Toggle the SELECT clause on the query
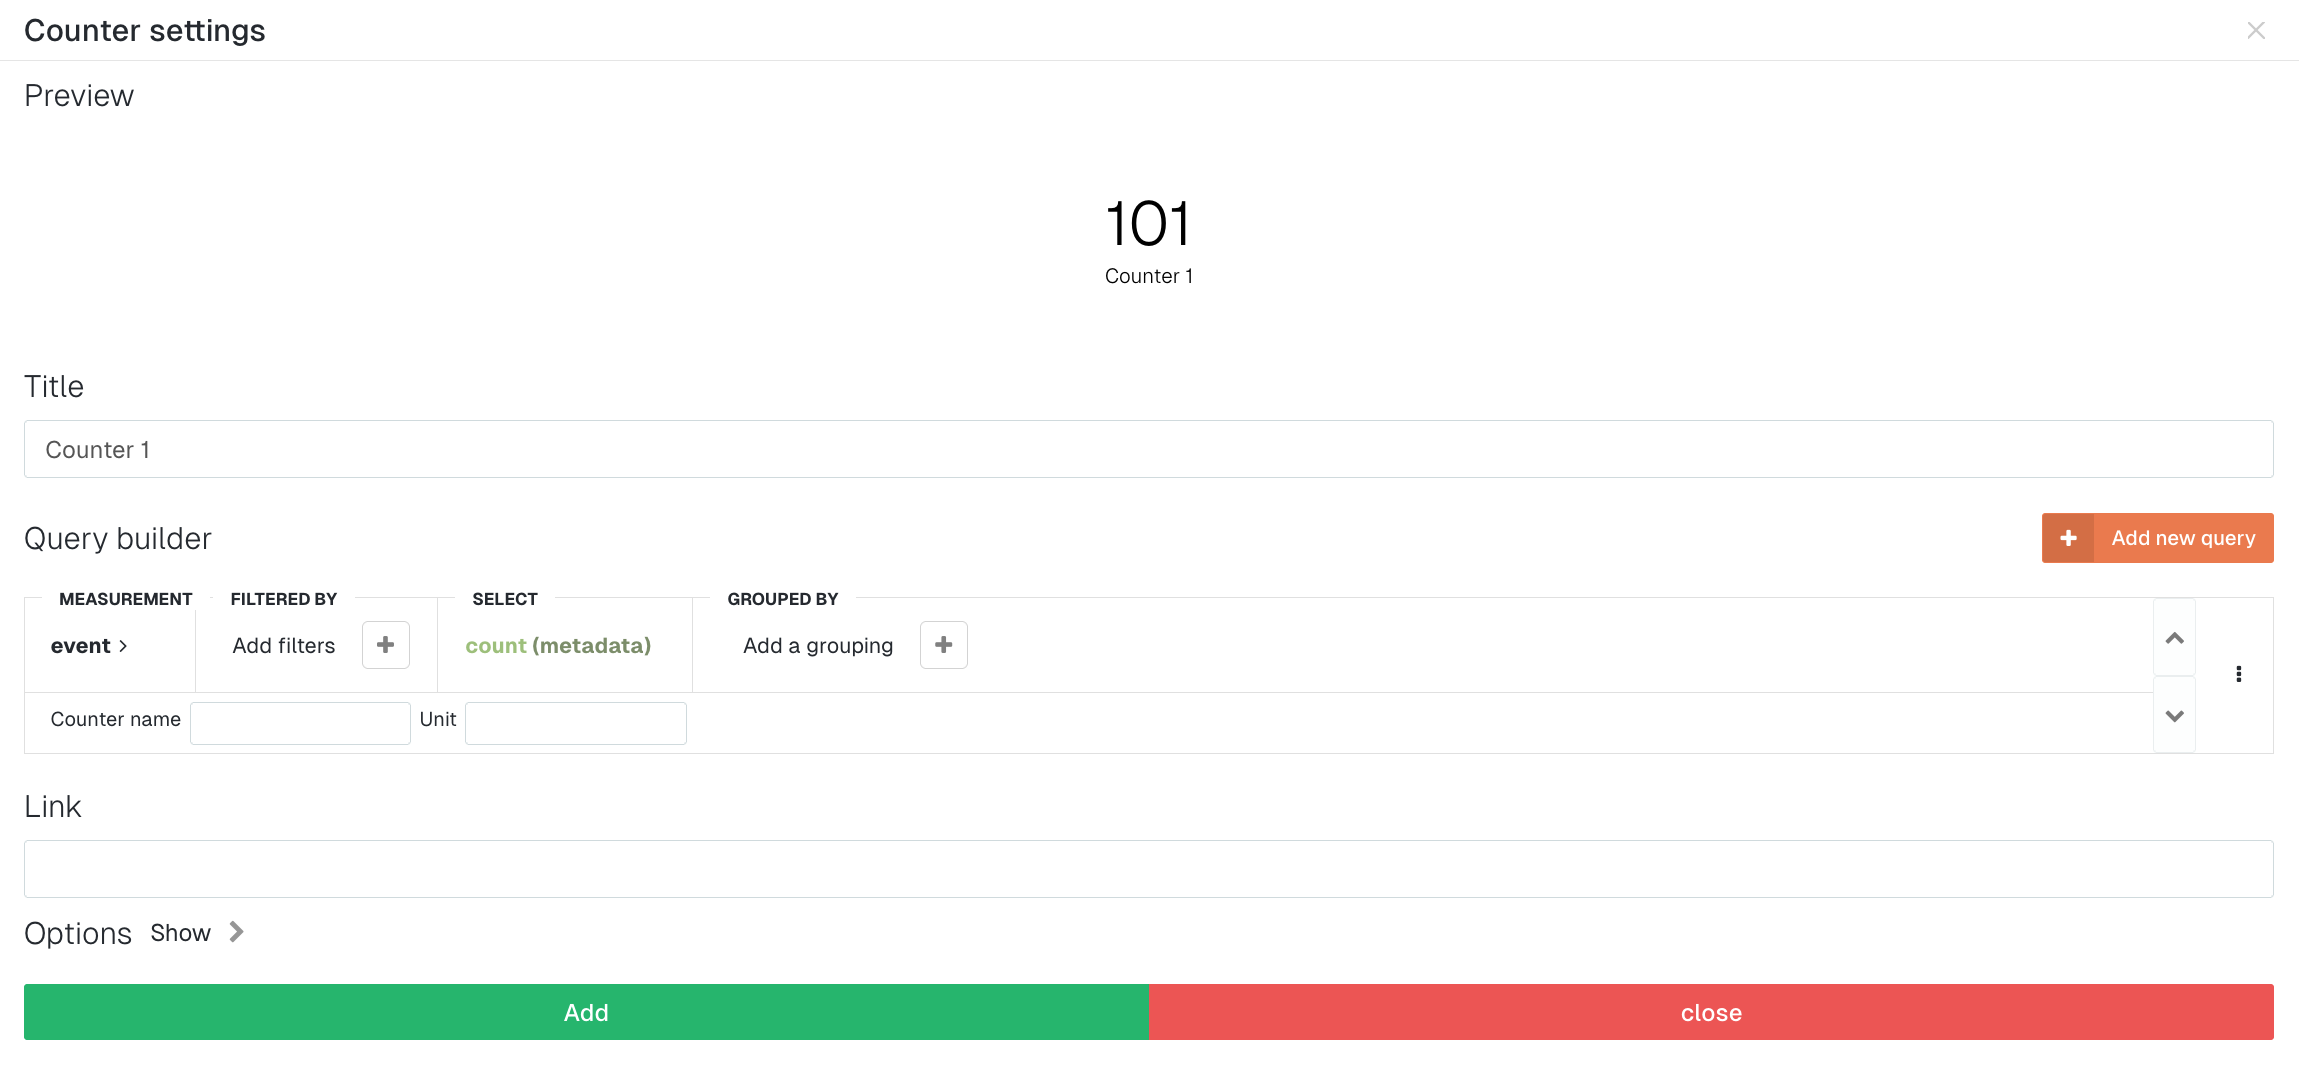Screen dimensions: 2299x1065 505,598
